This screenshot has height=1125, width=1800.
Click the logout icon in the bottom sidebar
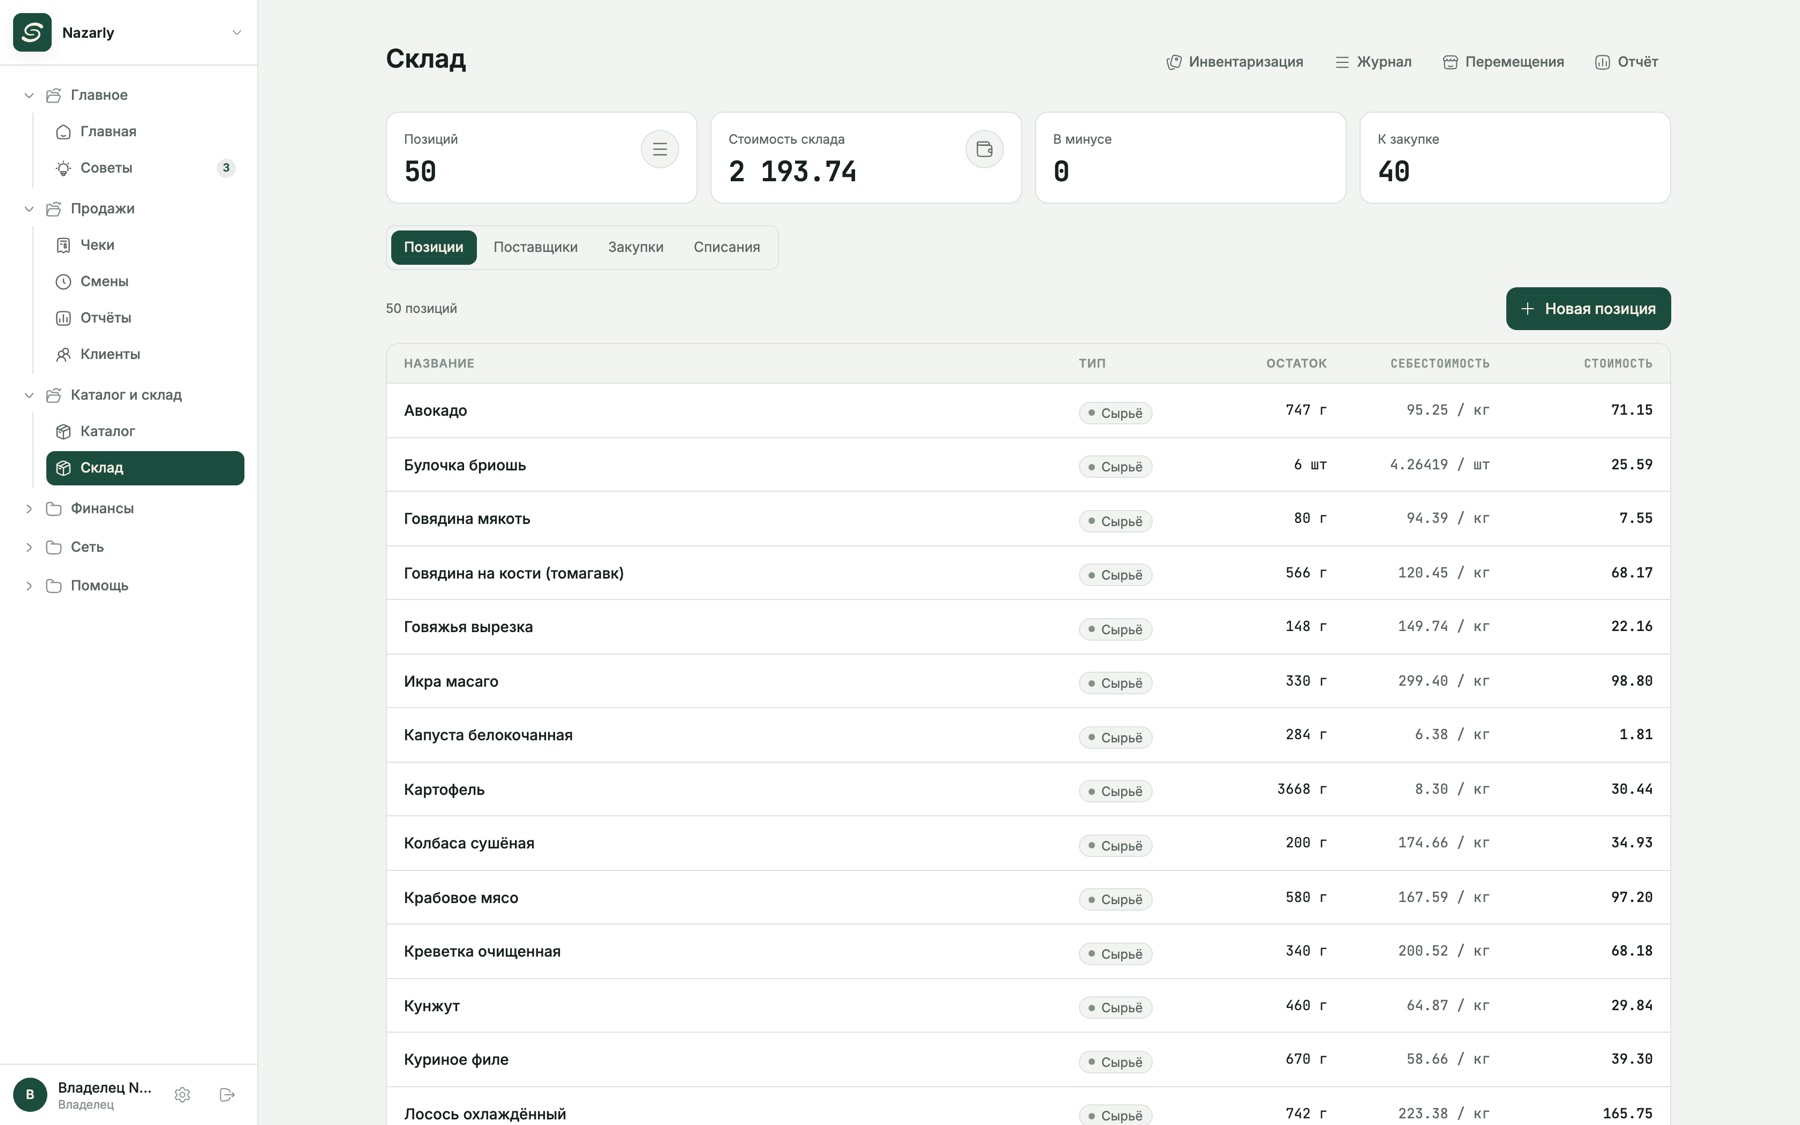[227, 1095]
